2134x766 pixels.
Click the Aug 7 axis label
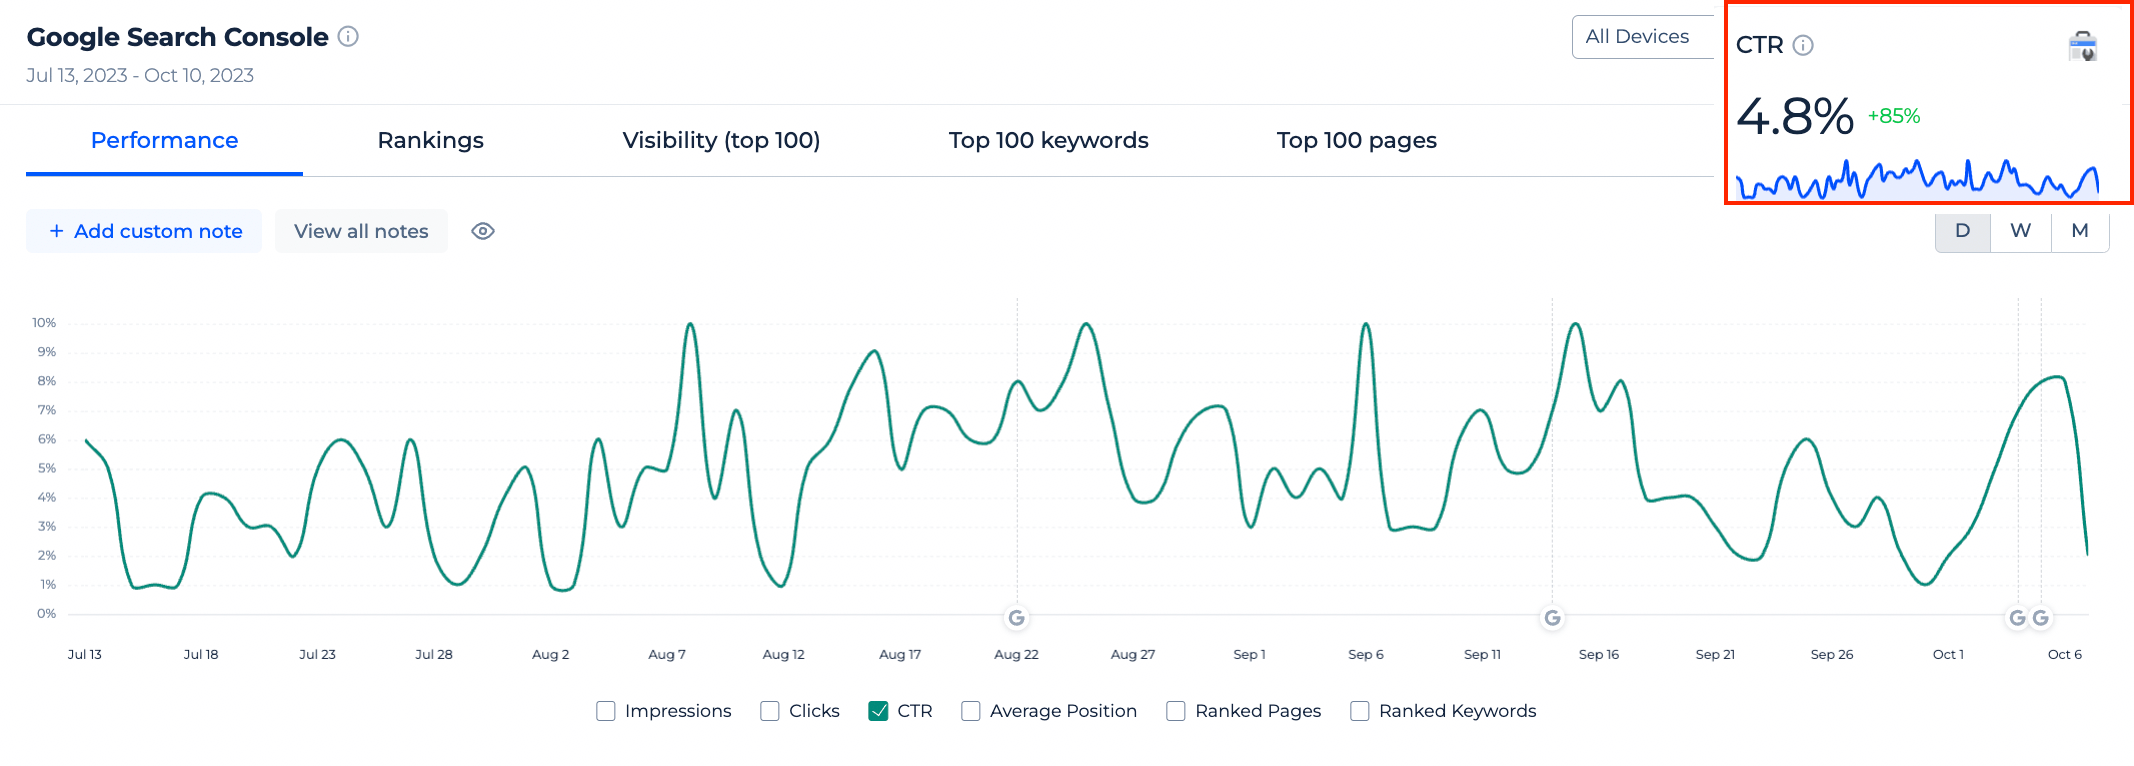click(x=667, y=654)
